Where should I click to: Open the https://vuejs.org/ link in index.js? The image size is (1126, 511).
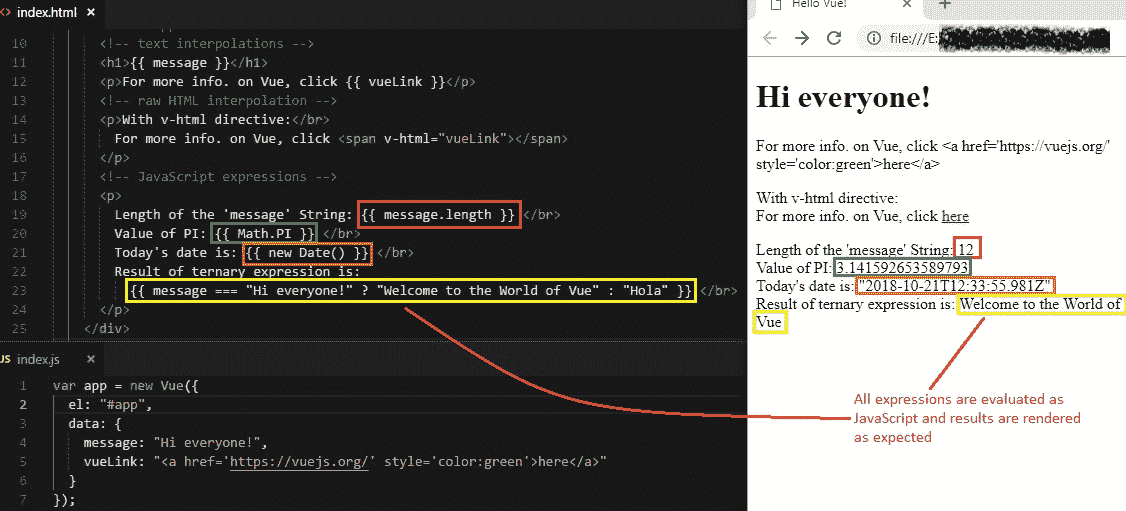(x=299, y=461)
